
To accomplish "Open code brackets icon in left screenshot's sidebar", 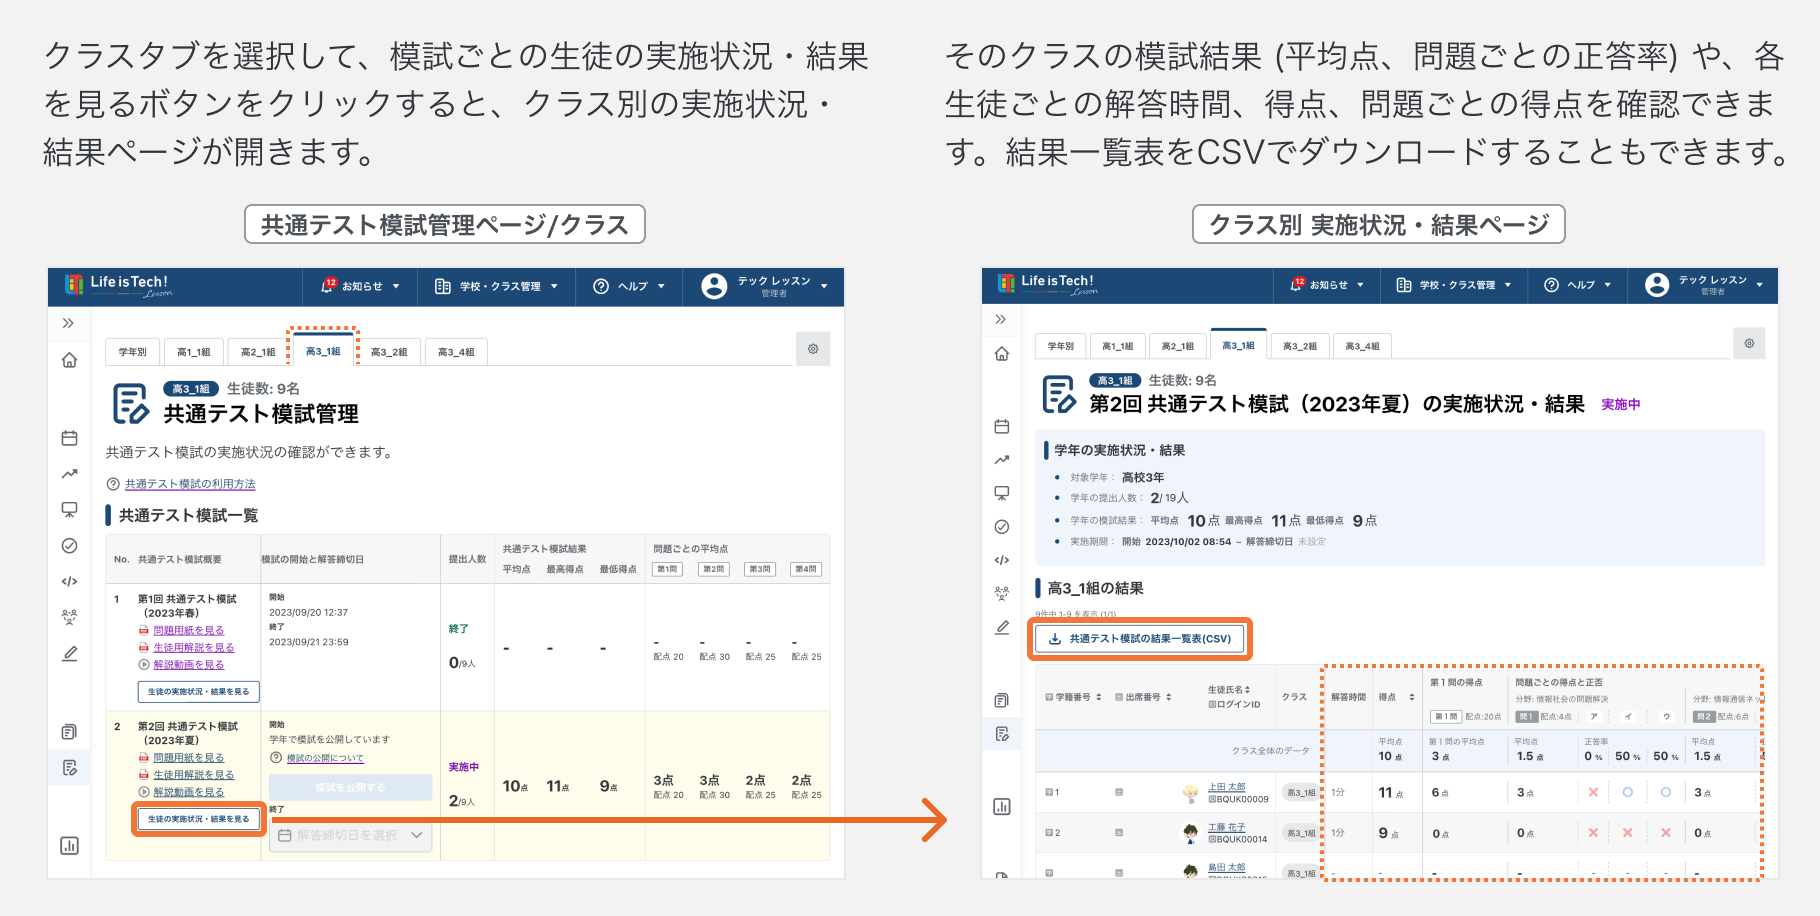I will click(69, 581).
